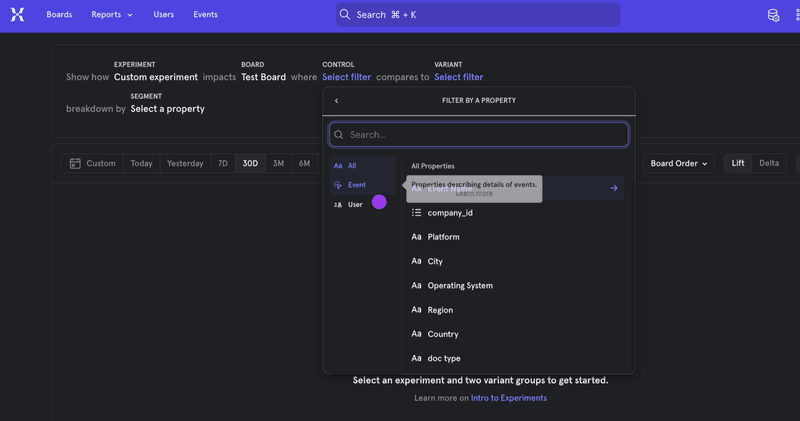800x421 pixels.
Task: Show only Event properties
Action: click(x=356, y=185)
